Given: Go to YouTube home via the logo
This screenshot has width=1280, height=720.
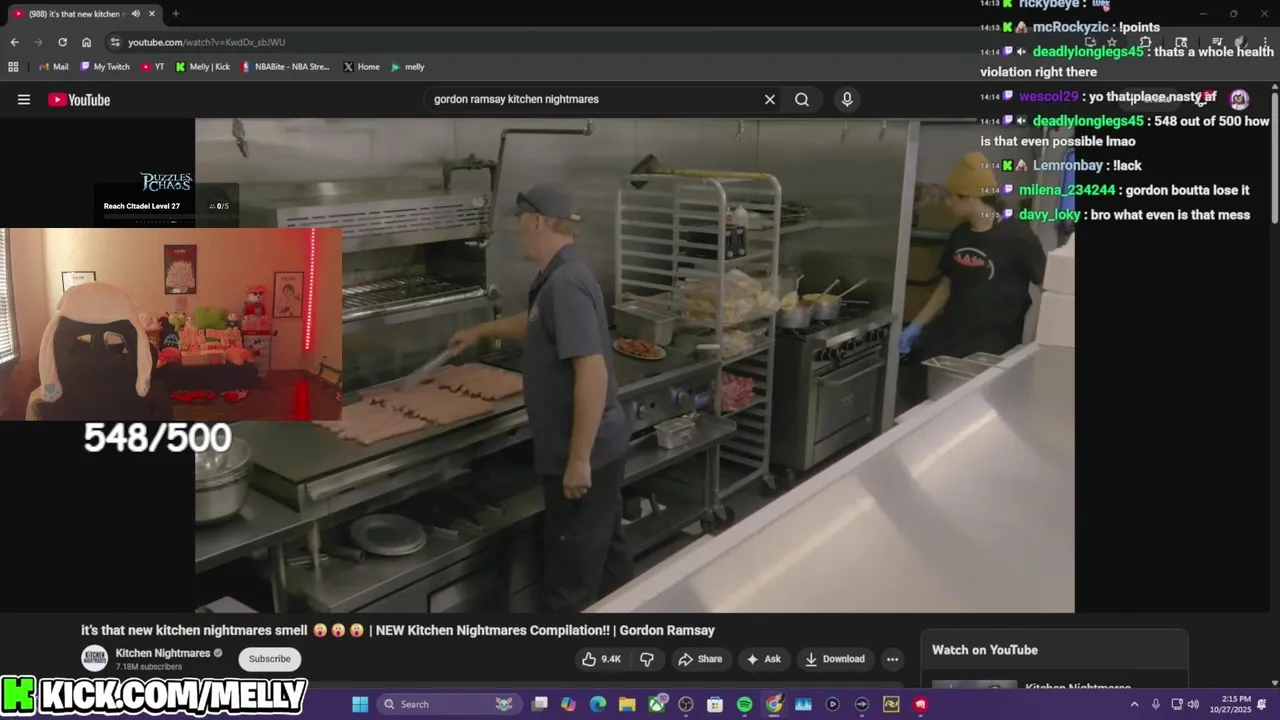Looking at the screenshot, I should pos(79,99).
